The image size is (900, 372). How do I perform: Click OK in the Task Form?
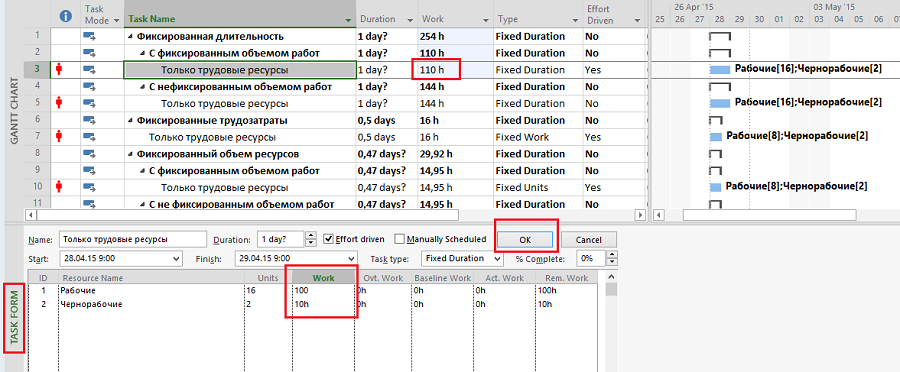pyautogui.click(x=525, y=239)
